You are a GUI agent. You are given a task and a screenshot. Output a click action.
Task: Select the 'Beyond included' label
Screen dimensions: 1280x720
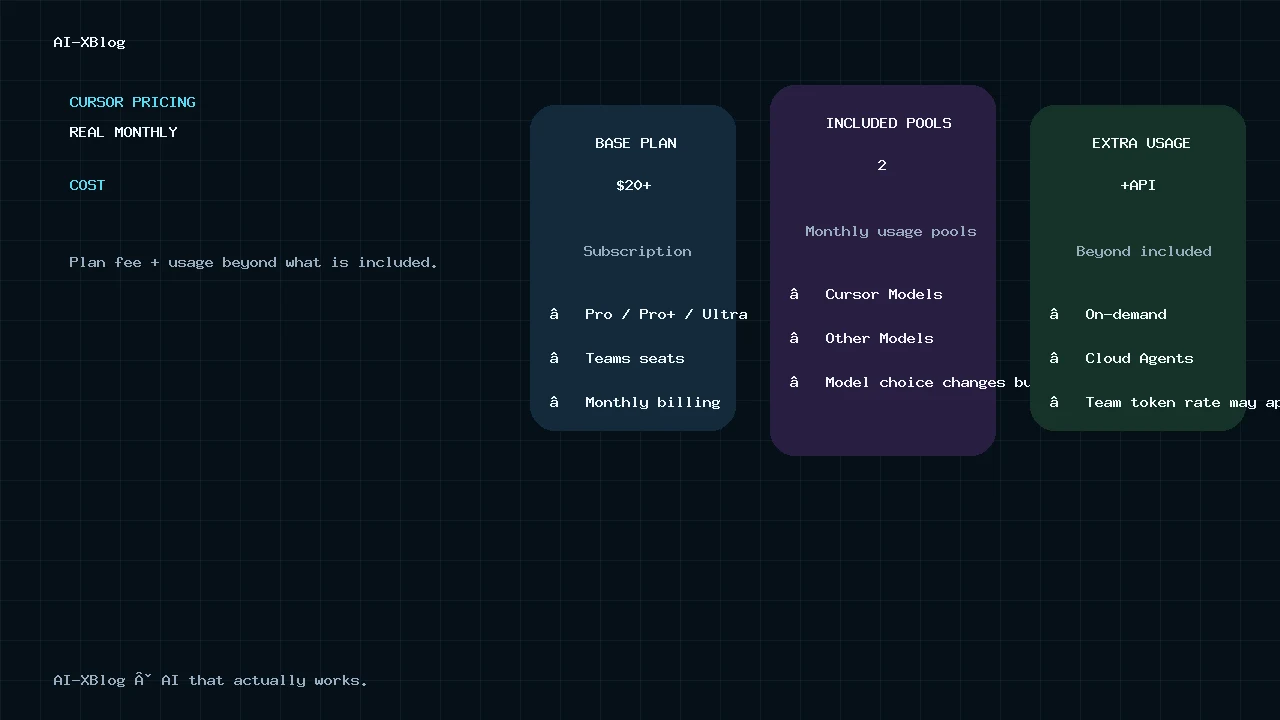point(1144,251)
